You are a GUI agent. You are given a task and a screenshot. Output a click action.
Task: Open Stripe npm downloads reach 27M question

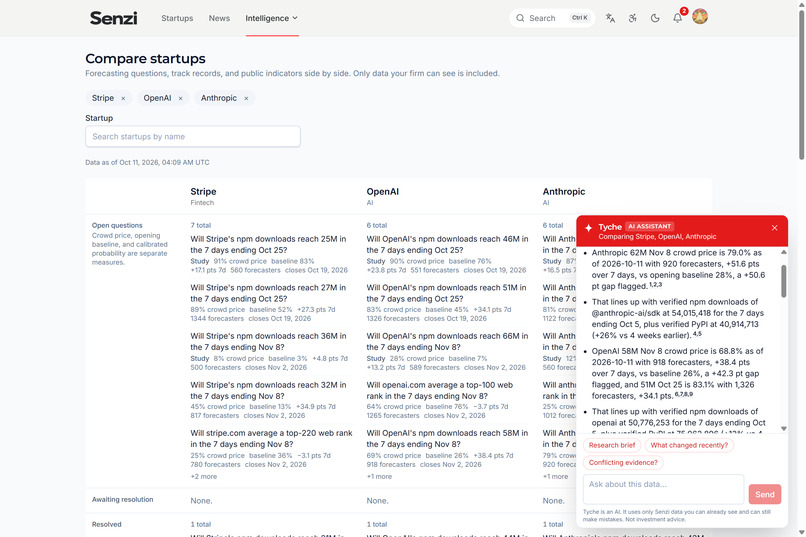(x=268, y=293)
